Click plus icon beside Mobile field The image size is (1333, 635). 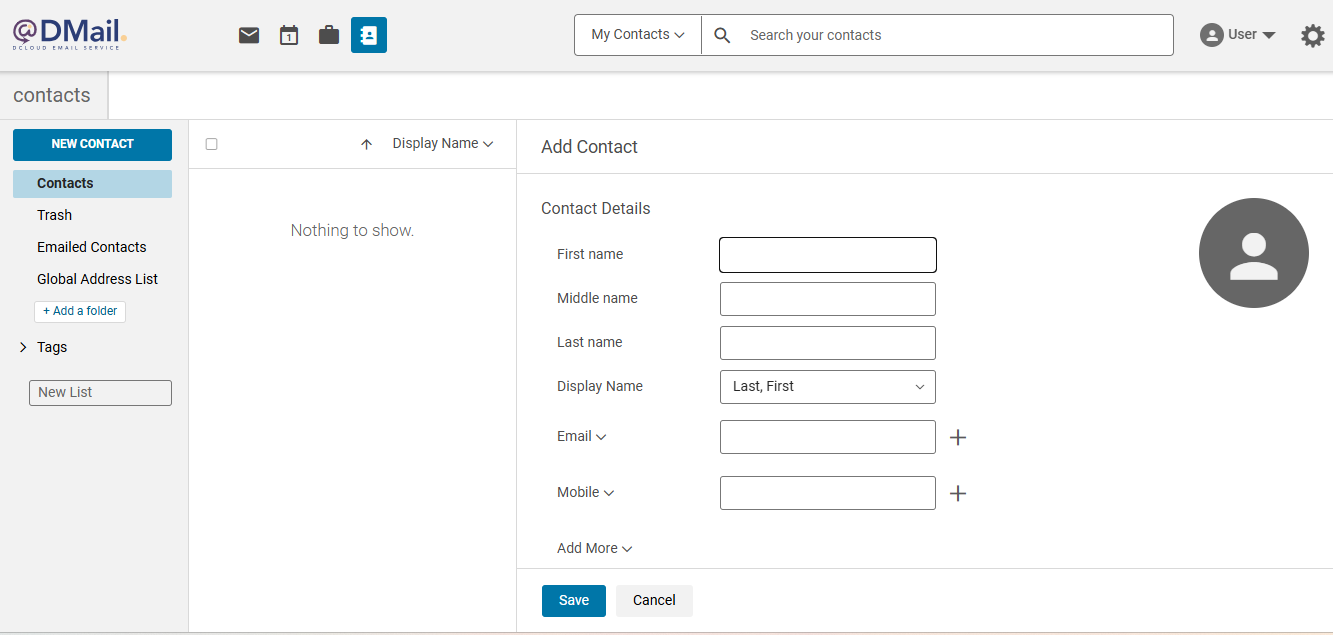pos(958,493)
